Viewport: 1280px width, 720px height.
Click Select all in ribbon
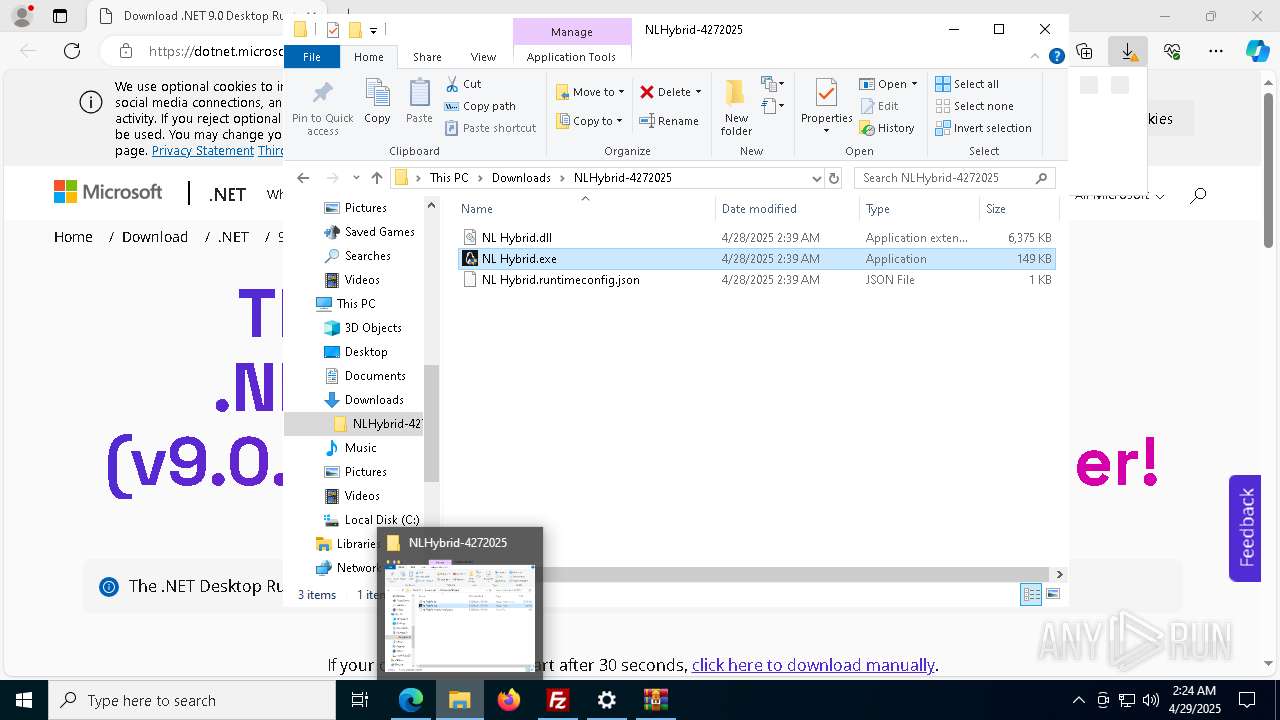pyautogui.click(x=967, y=84)
